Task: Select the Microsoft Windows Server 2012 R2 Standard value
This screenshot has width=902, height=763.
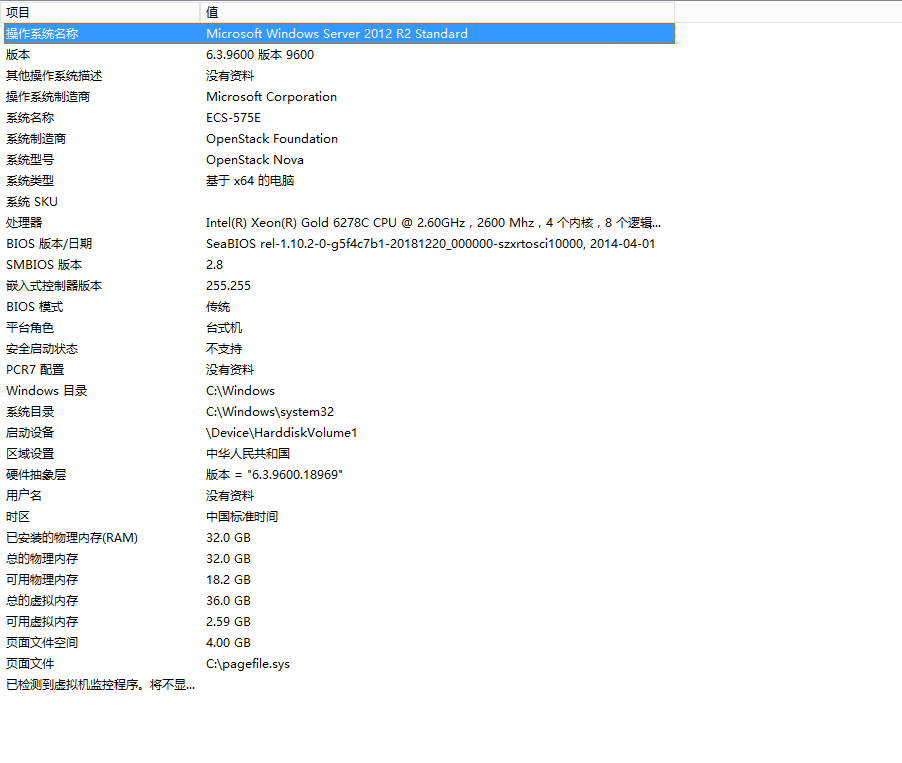Action: (337, 33)
